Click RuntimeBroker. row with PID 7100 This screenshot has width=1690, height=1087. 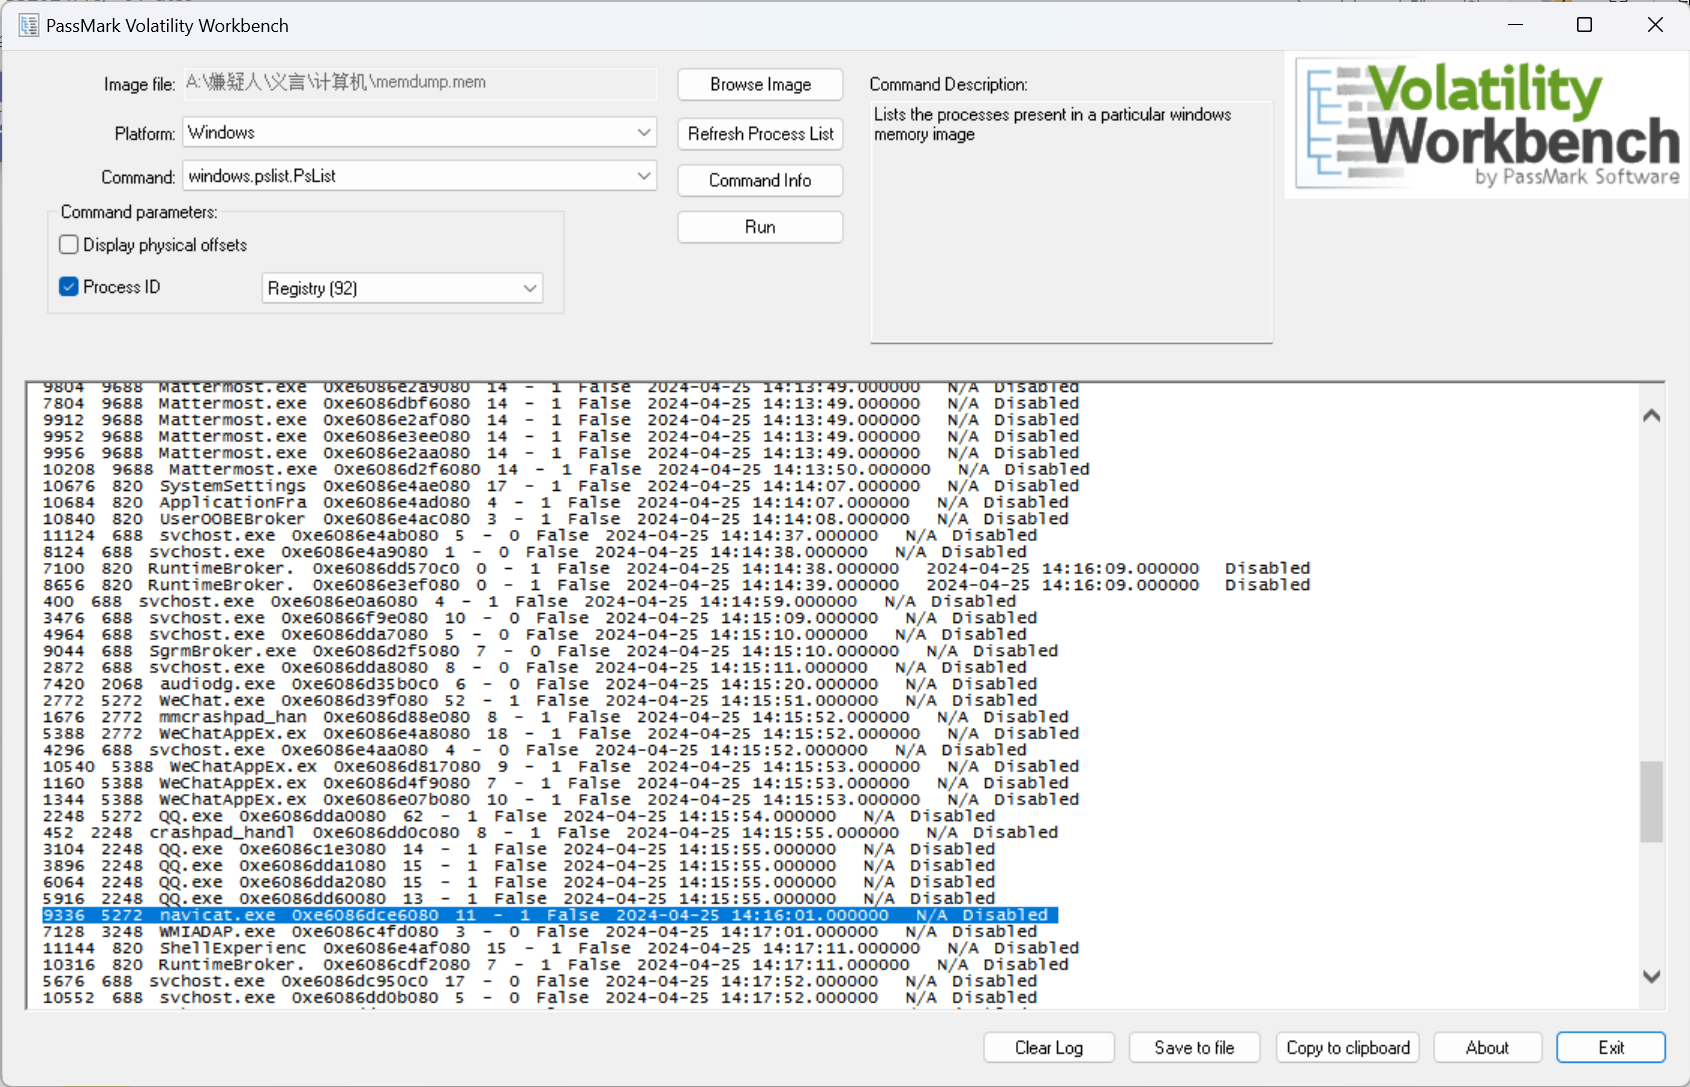point(676,569)
